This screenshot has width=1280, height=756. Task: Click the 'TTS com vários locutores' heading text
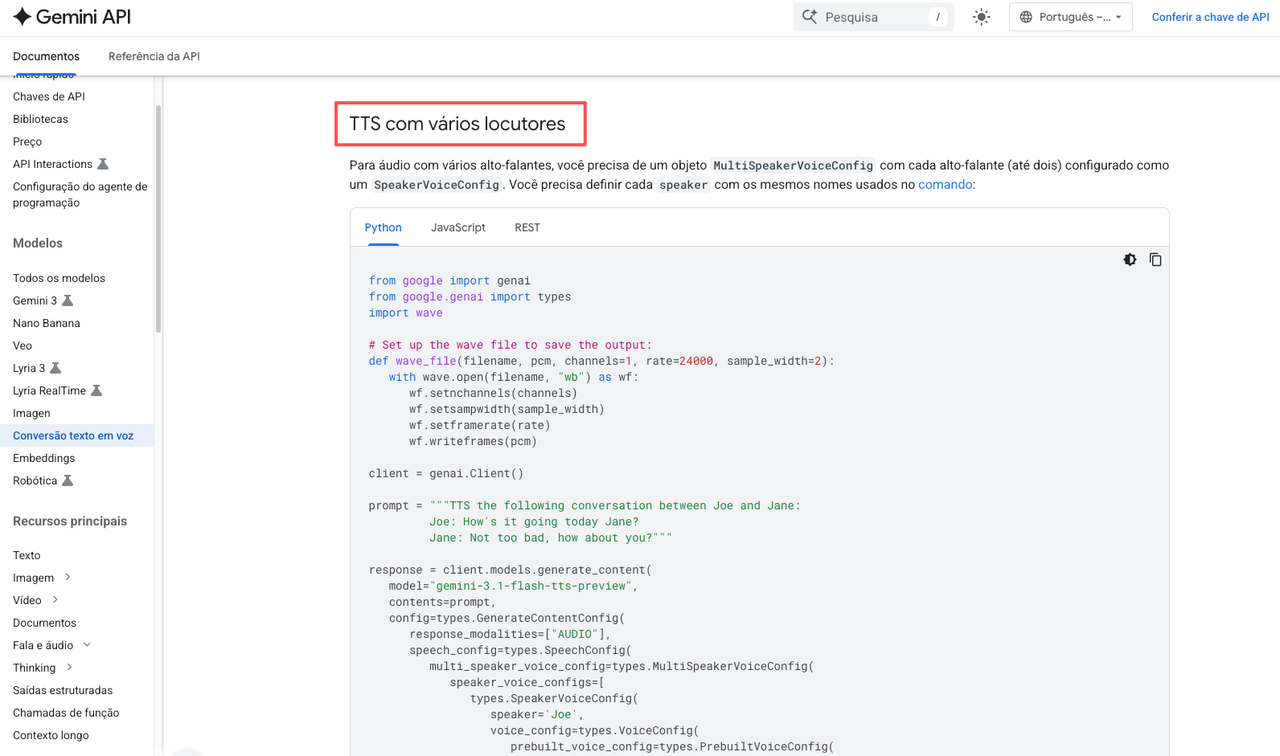457,124
